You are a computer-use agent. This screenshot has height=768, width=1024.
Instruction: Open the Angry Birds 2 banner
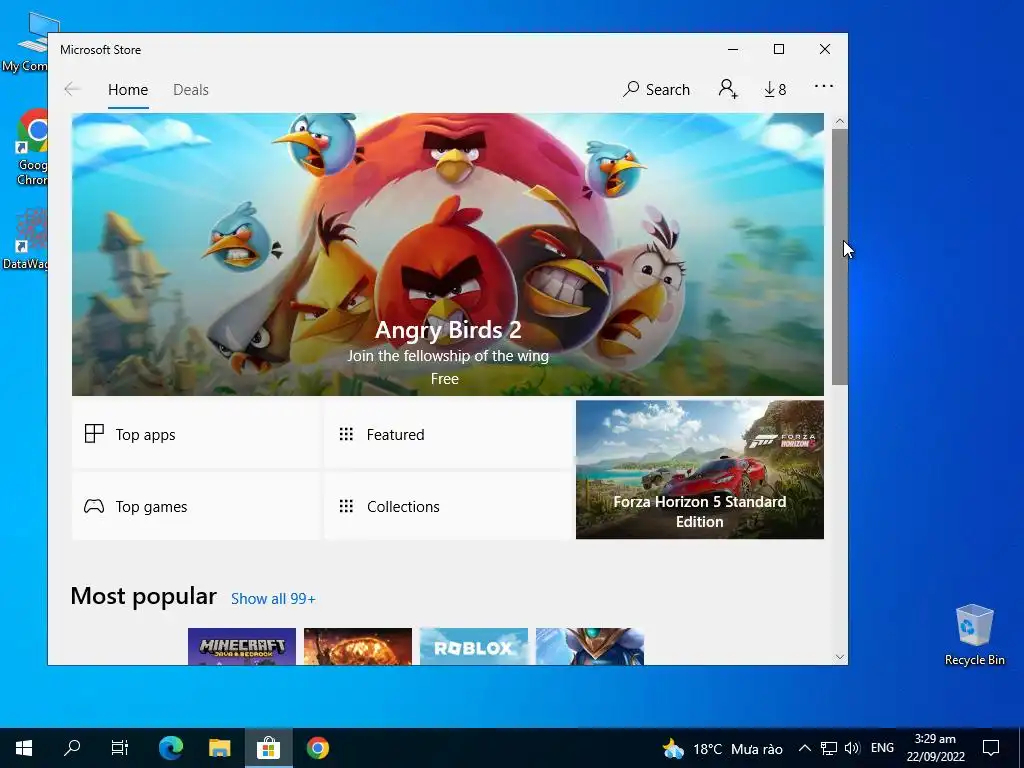coord(447,254)
